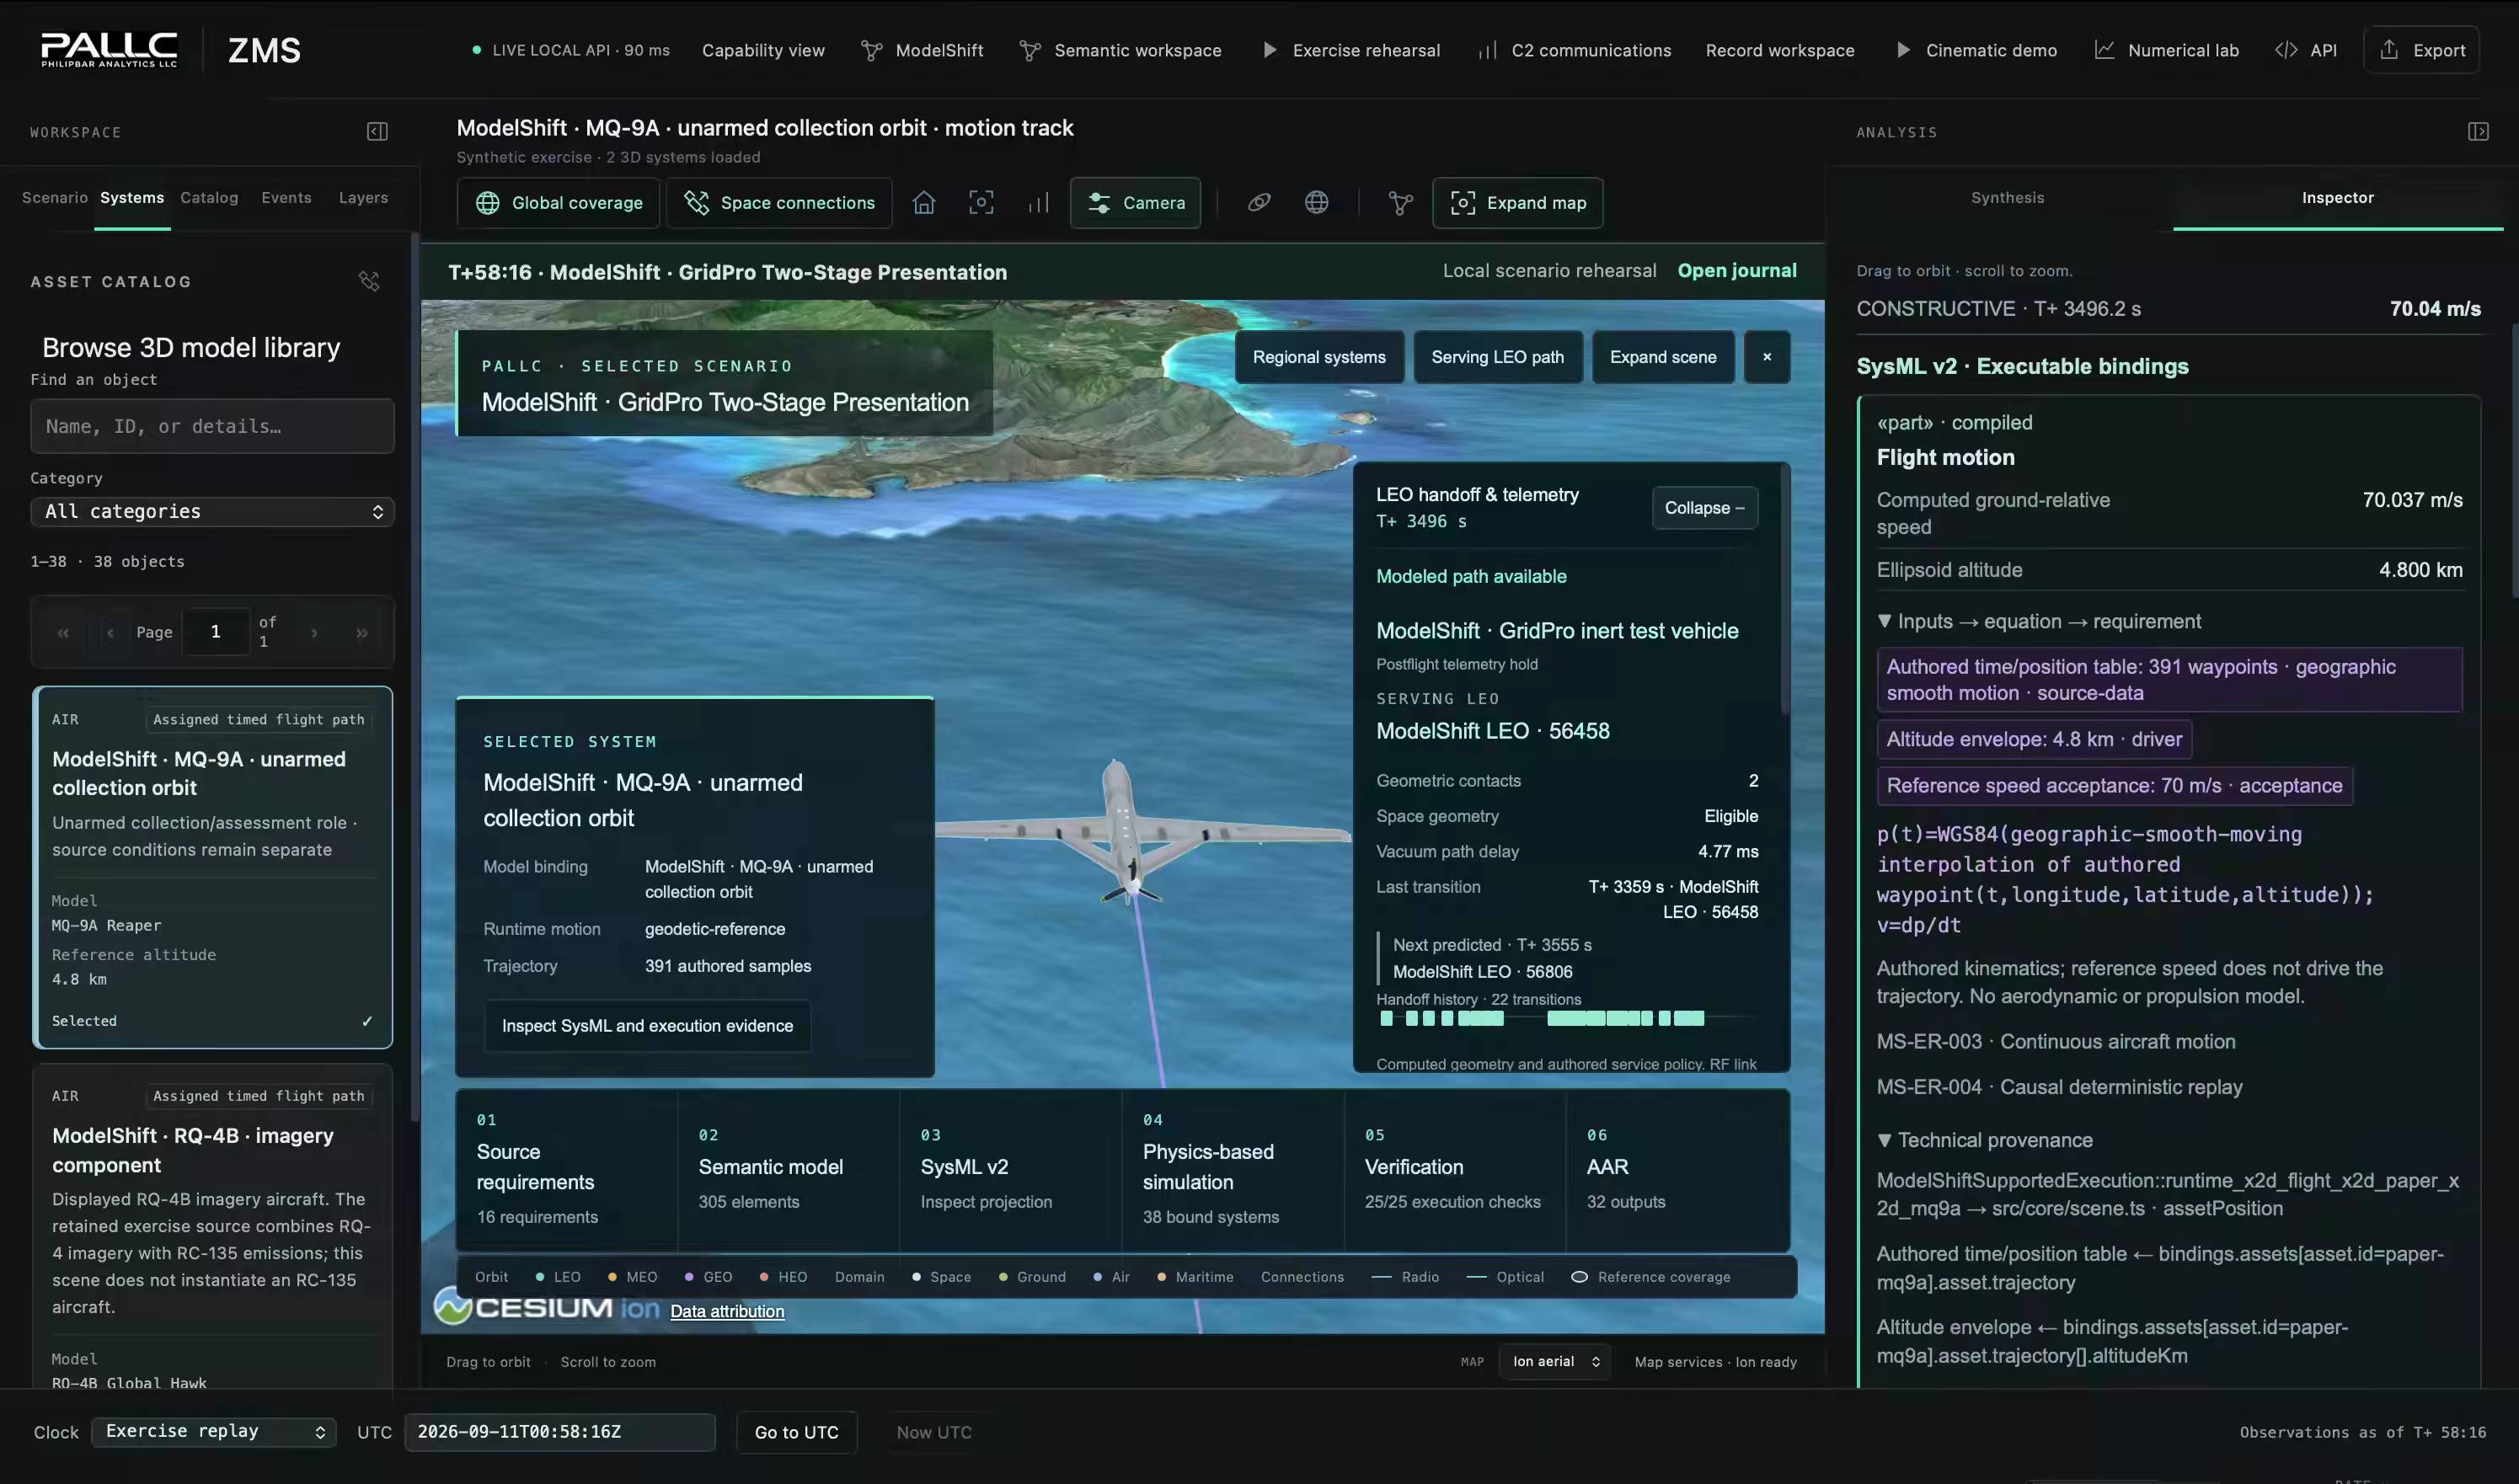Switch to the Events tab

[286, 198]
